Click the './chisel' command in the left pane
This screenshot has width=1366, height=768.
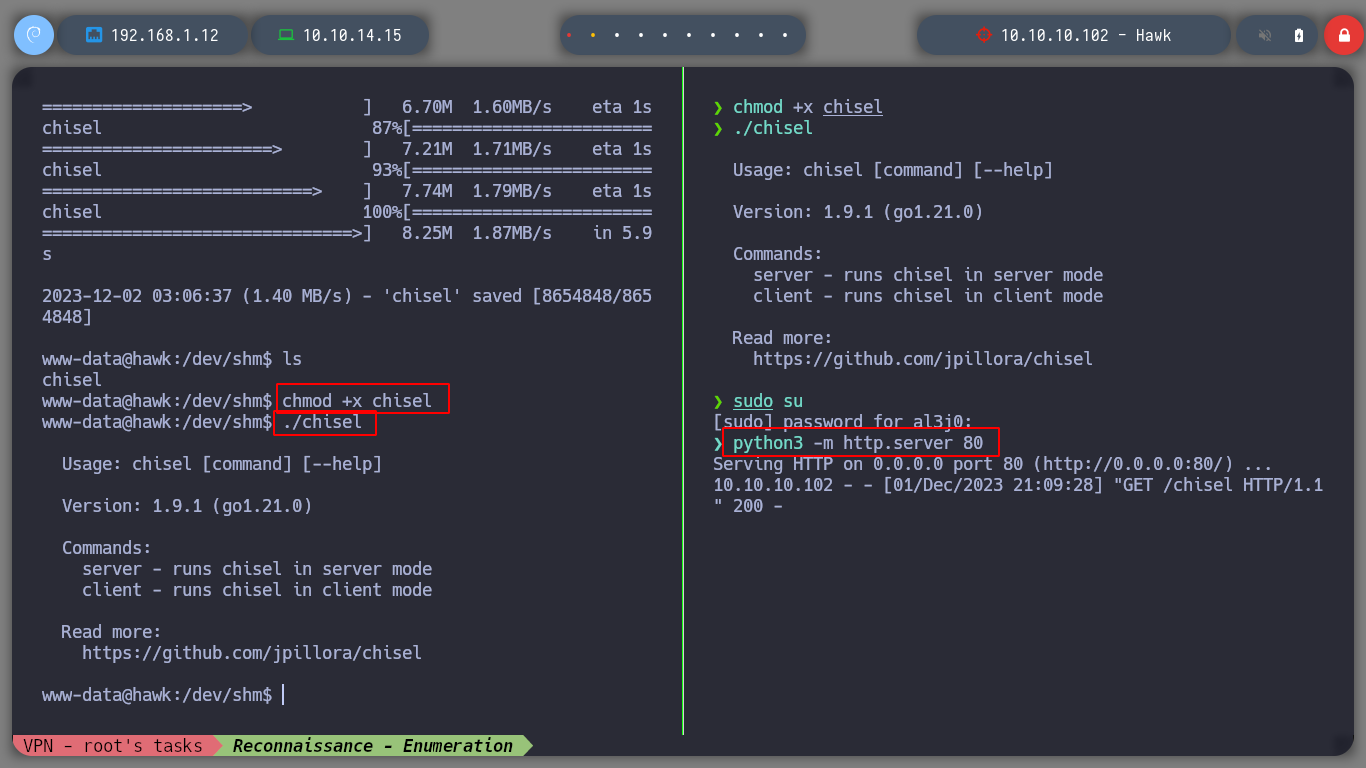point(322,422)
